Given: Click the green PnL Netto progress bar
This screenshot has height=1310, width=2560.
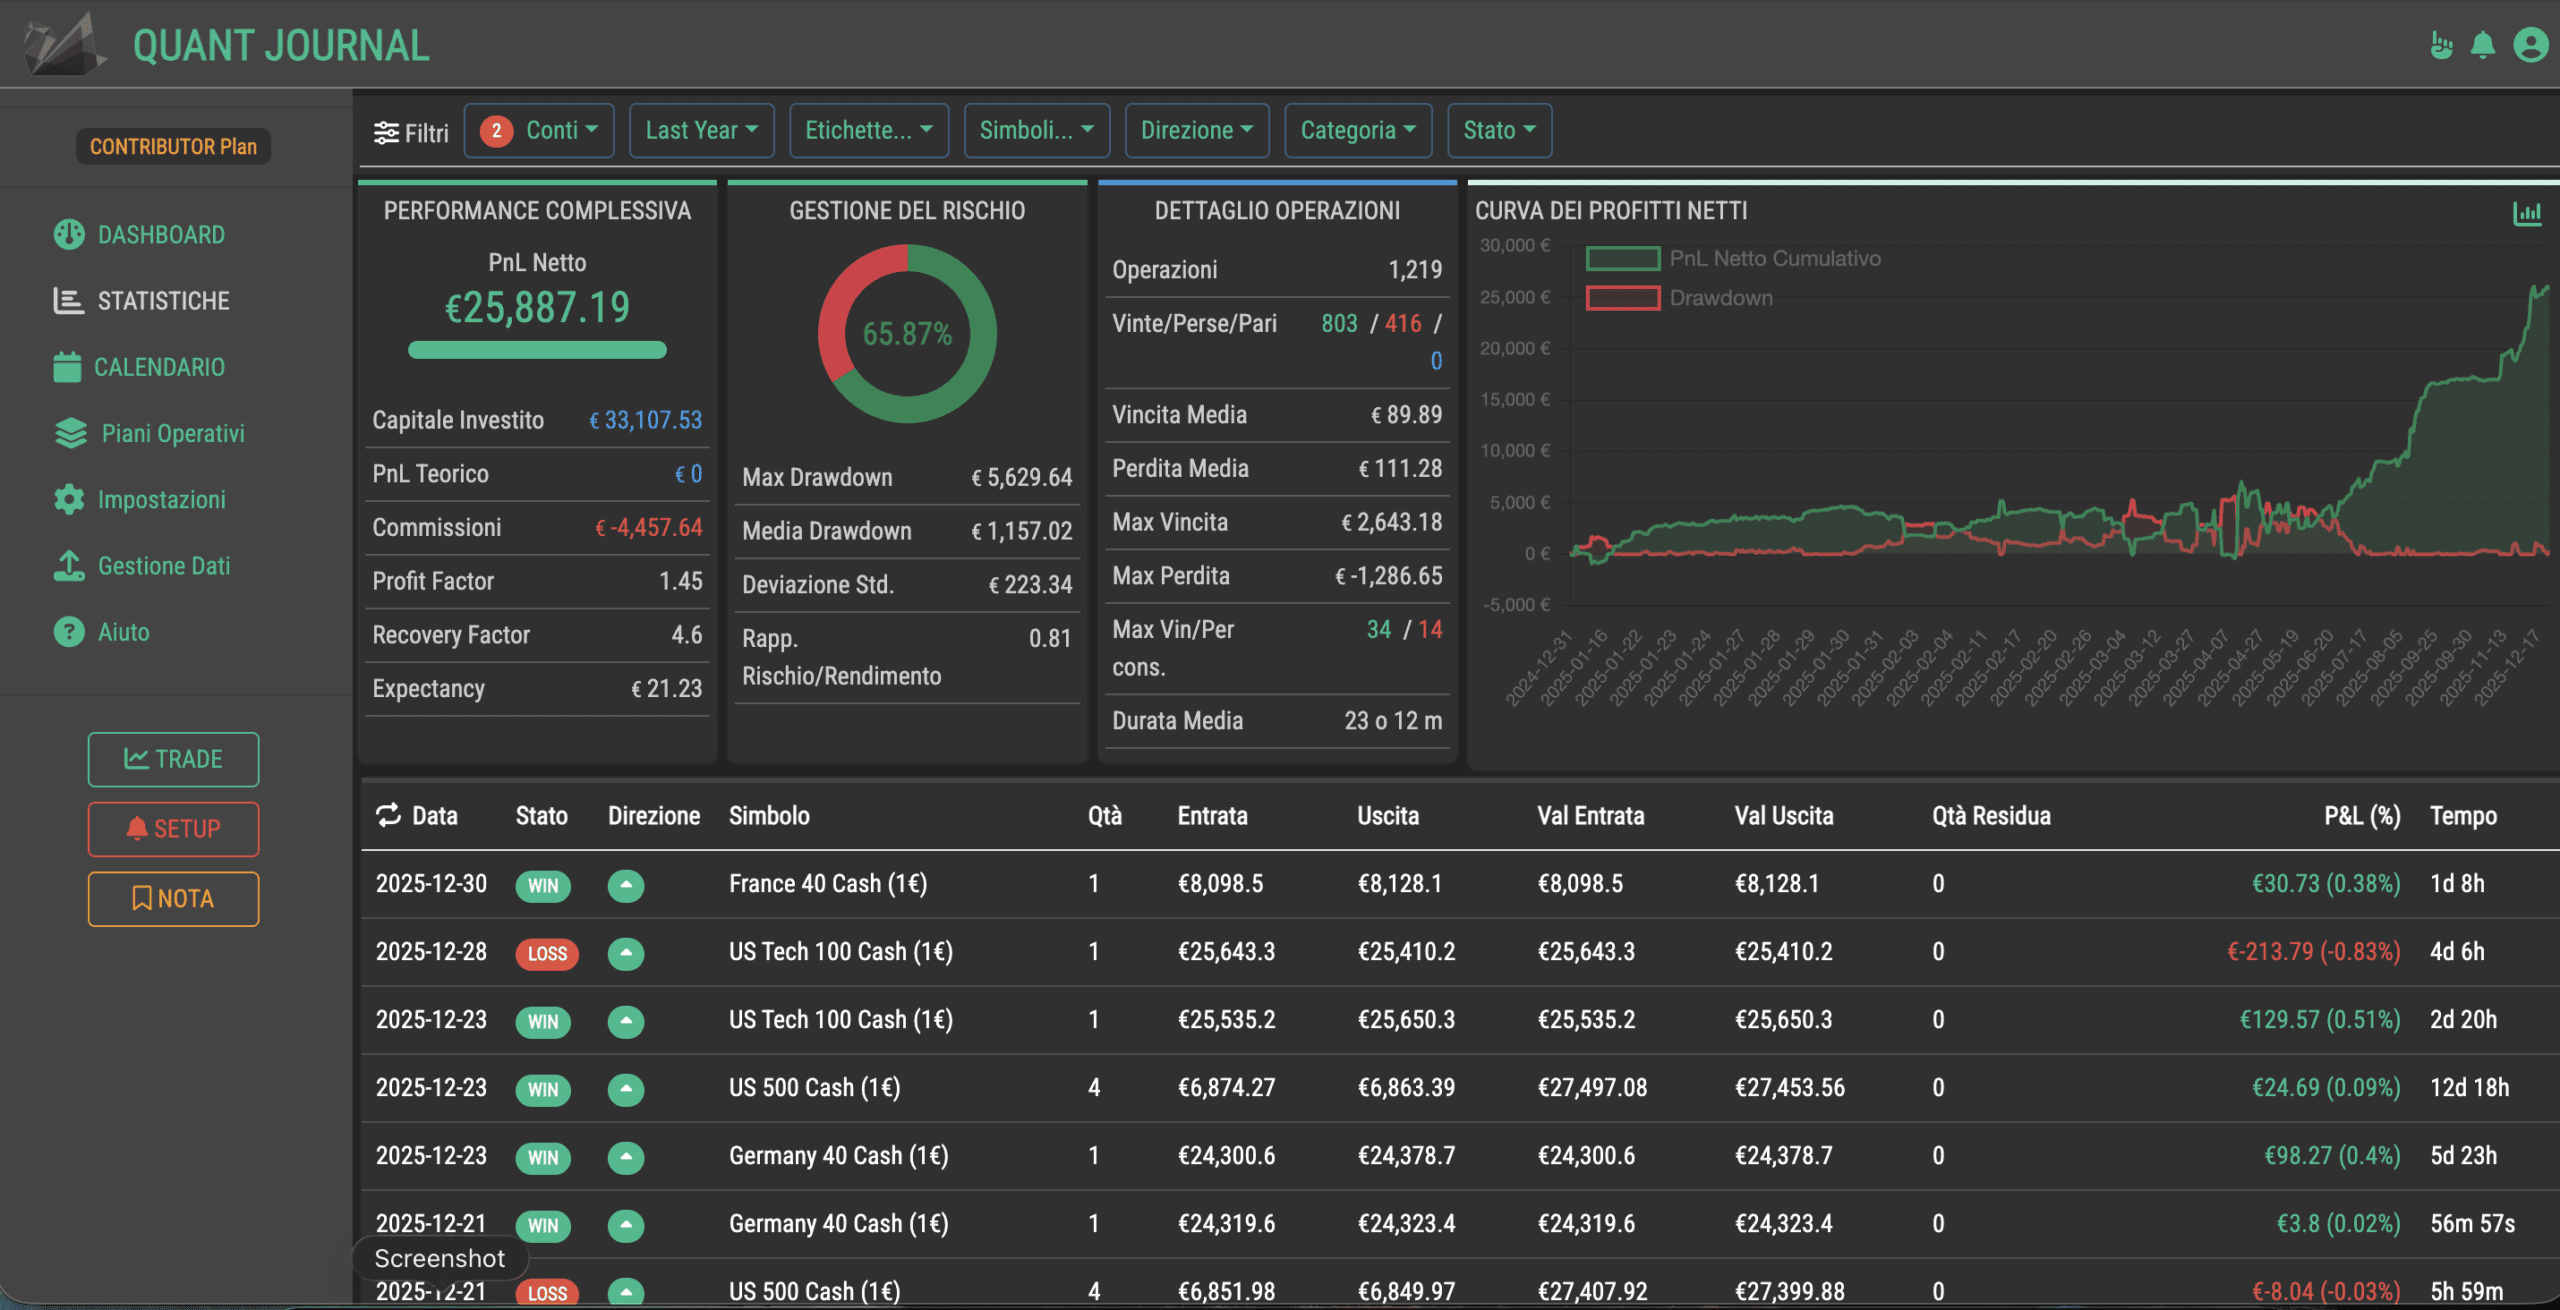Looking at the screenshot, I should pyautogui.click(x=537, y=350).
